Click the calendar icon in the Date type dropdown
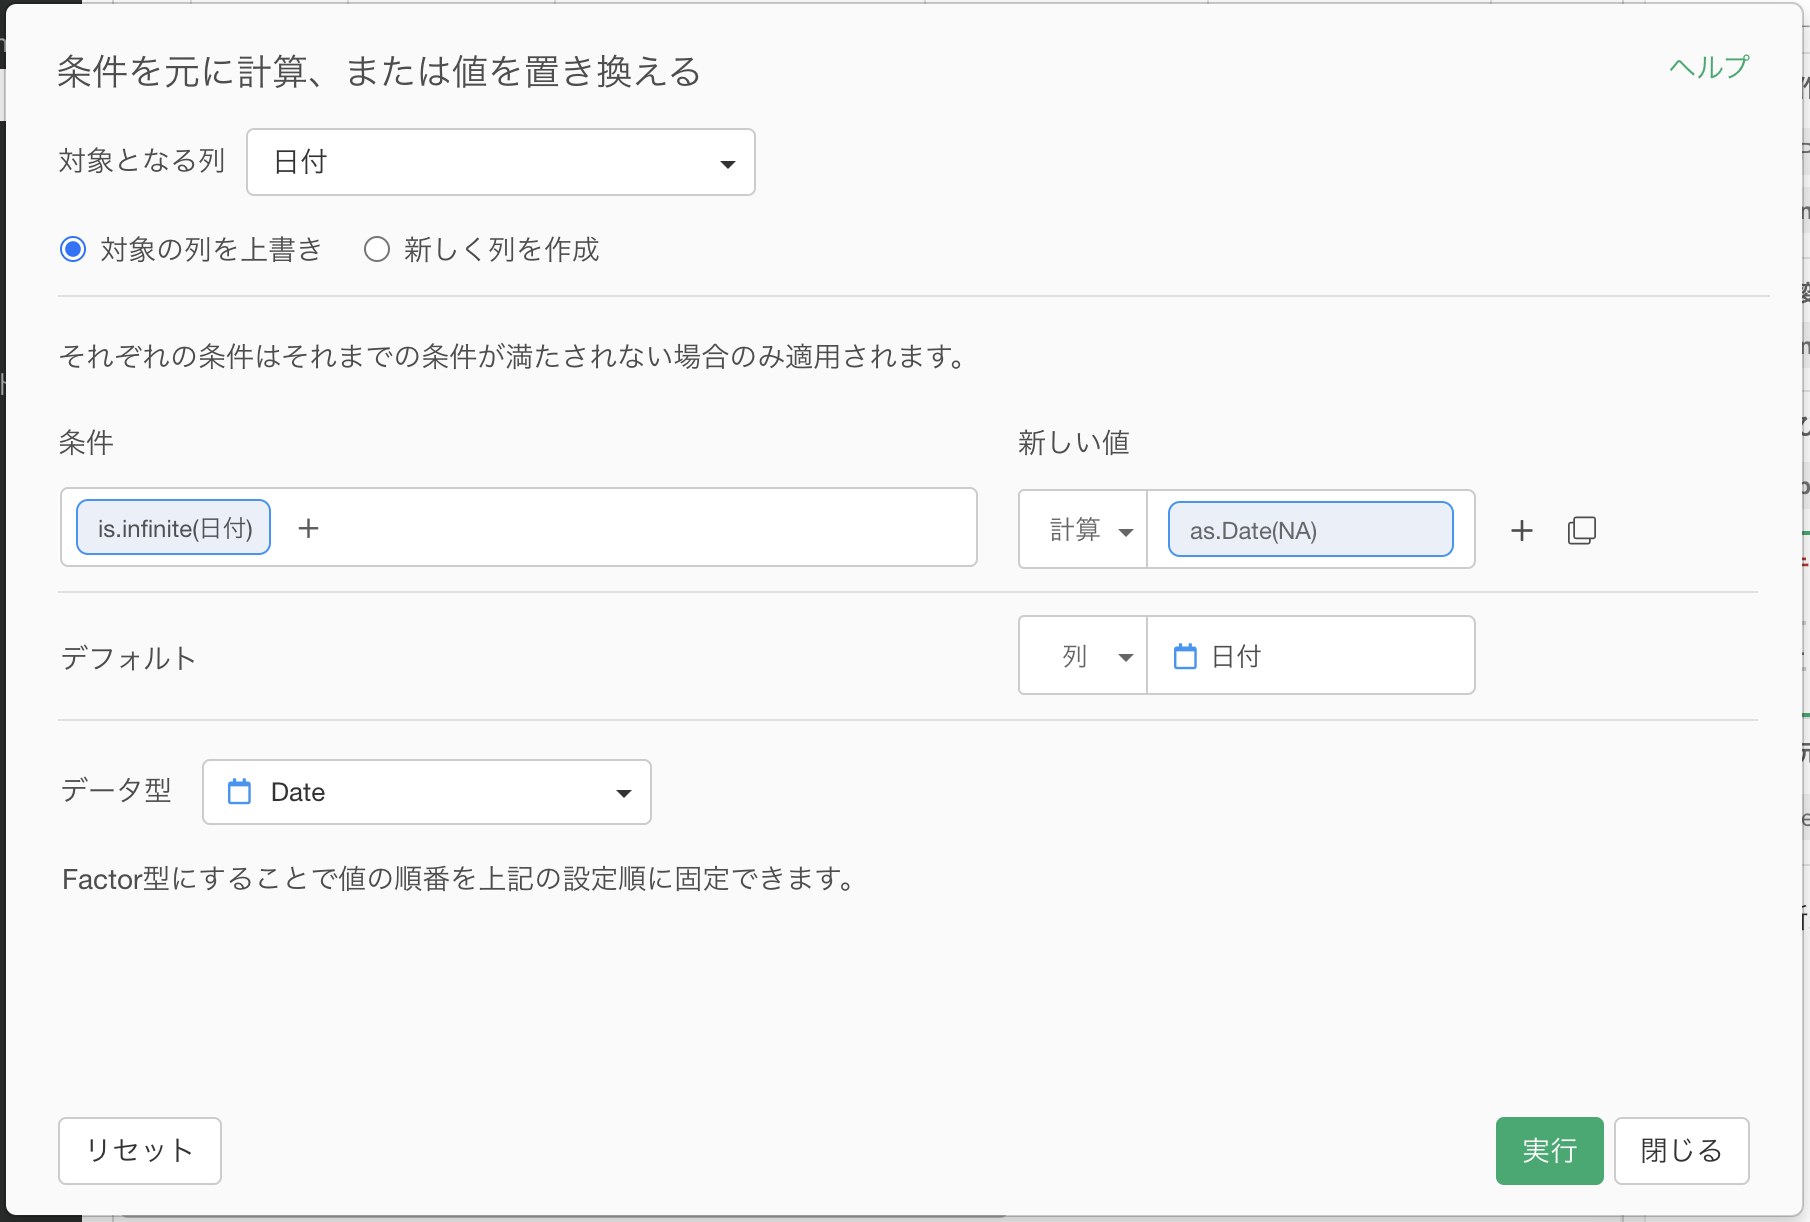This screenshot has width=1810, height=1222. (x=239, y=792)
